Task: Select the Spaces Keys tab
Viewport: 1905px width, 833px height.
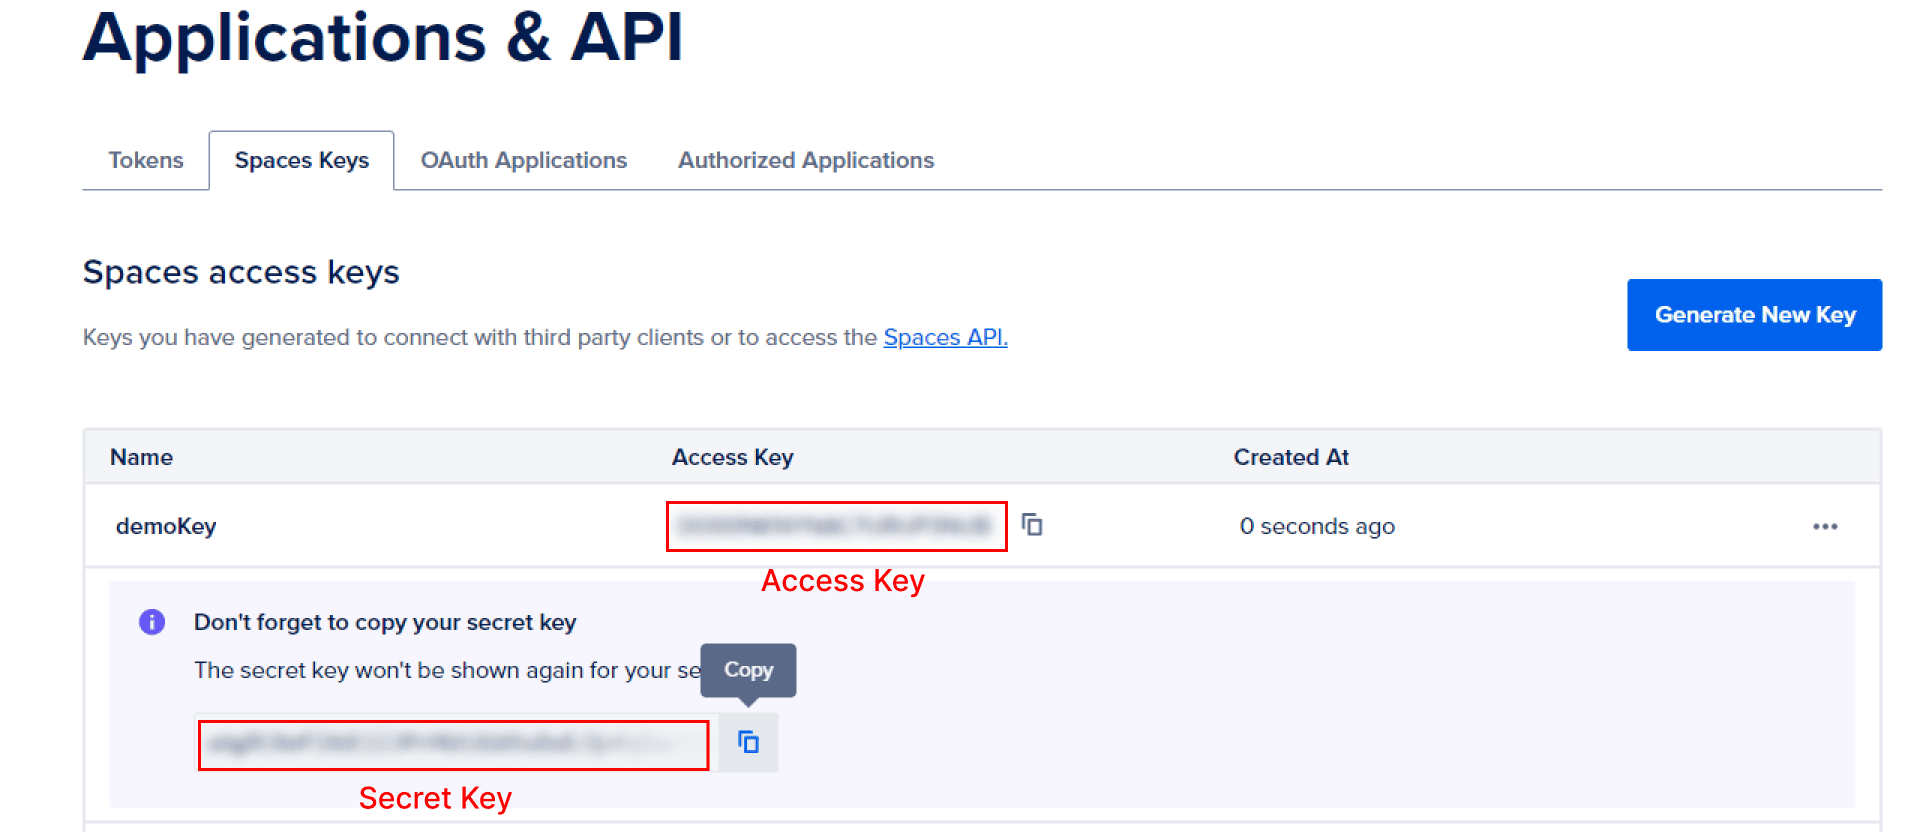Action: (x=301, y=160)
